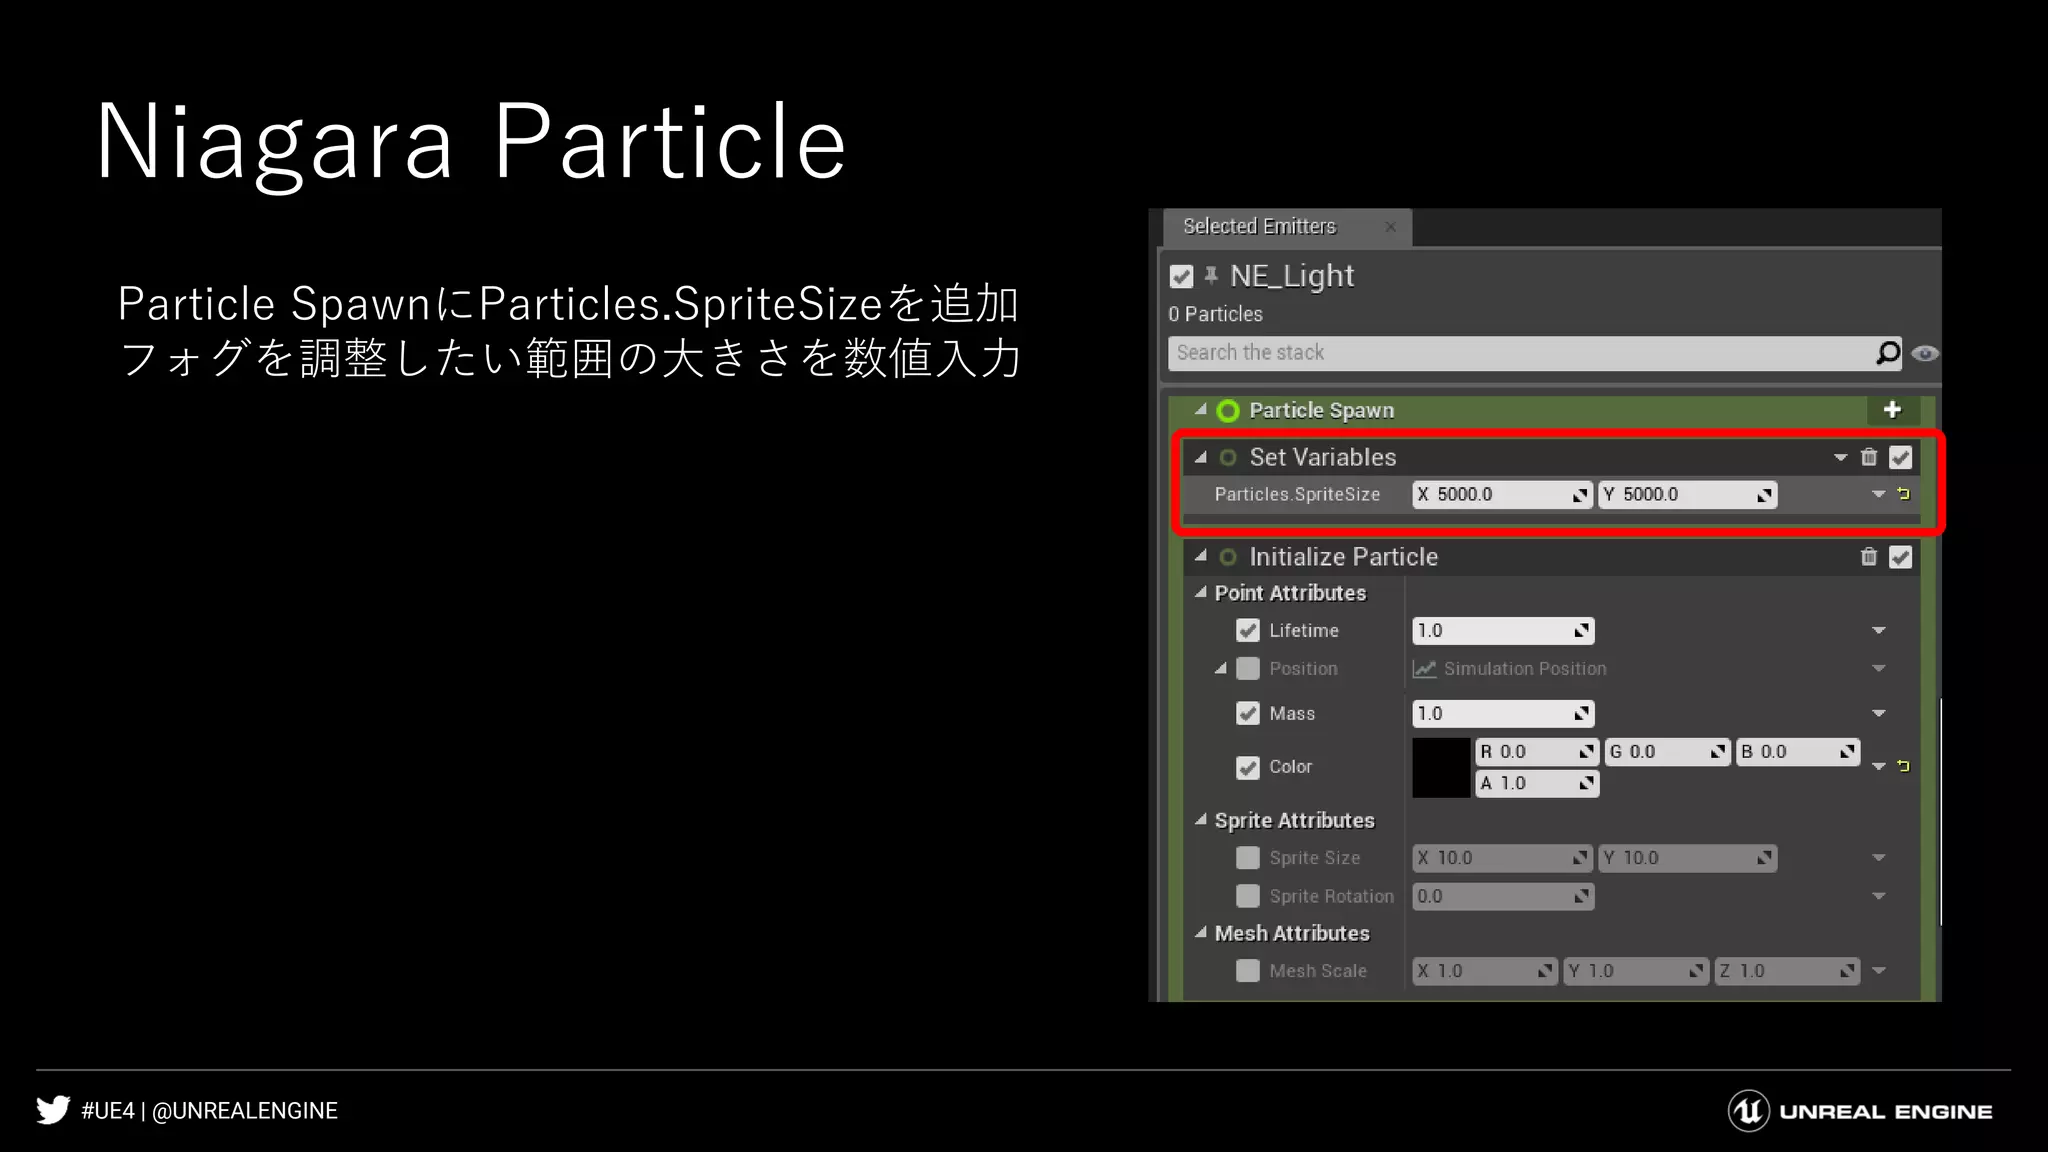2048x1152 pixels.
Task: Expand the Position row triangle
Action: (1221, 668)
